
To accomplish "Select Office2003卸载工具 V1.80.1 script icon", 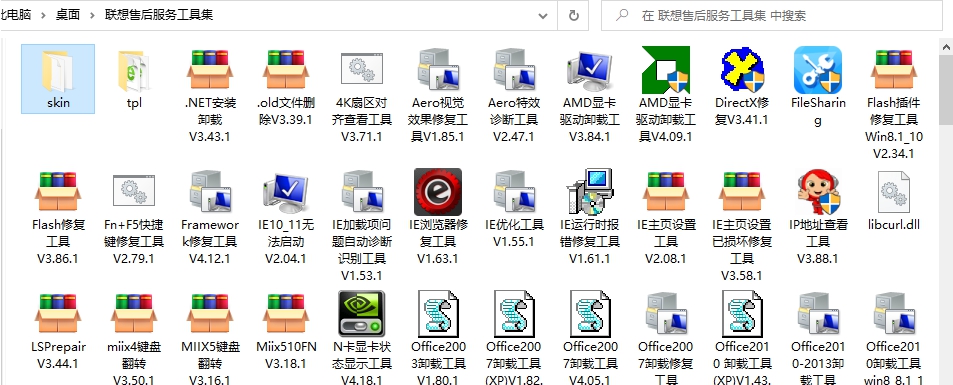I will pyautogui.click(x=438, y=314).
